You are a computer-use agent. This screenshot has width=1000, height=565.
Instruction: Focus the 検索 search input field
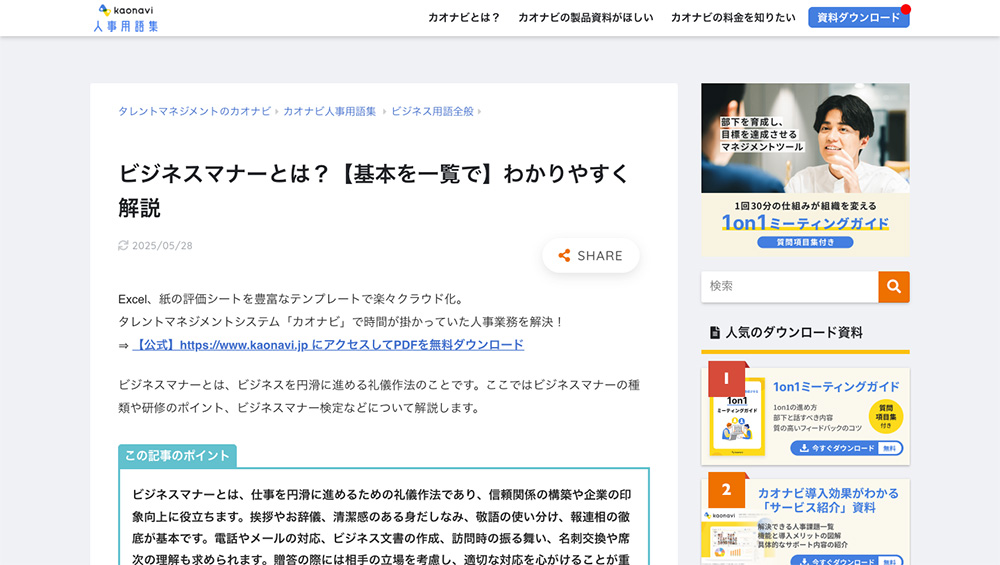click(x=790, y=287)
